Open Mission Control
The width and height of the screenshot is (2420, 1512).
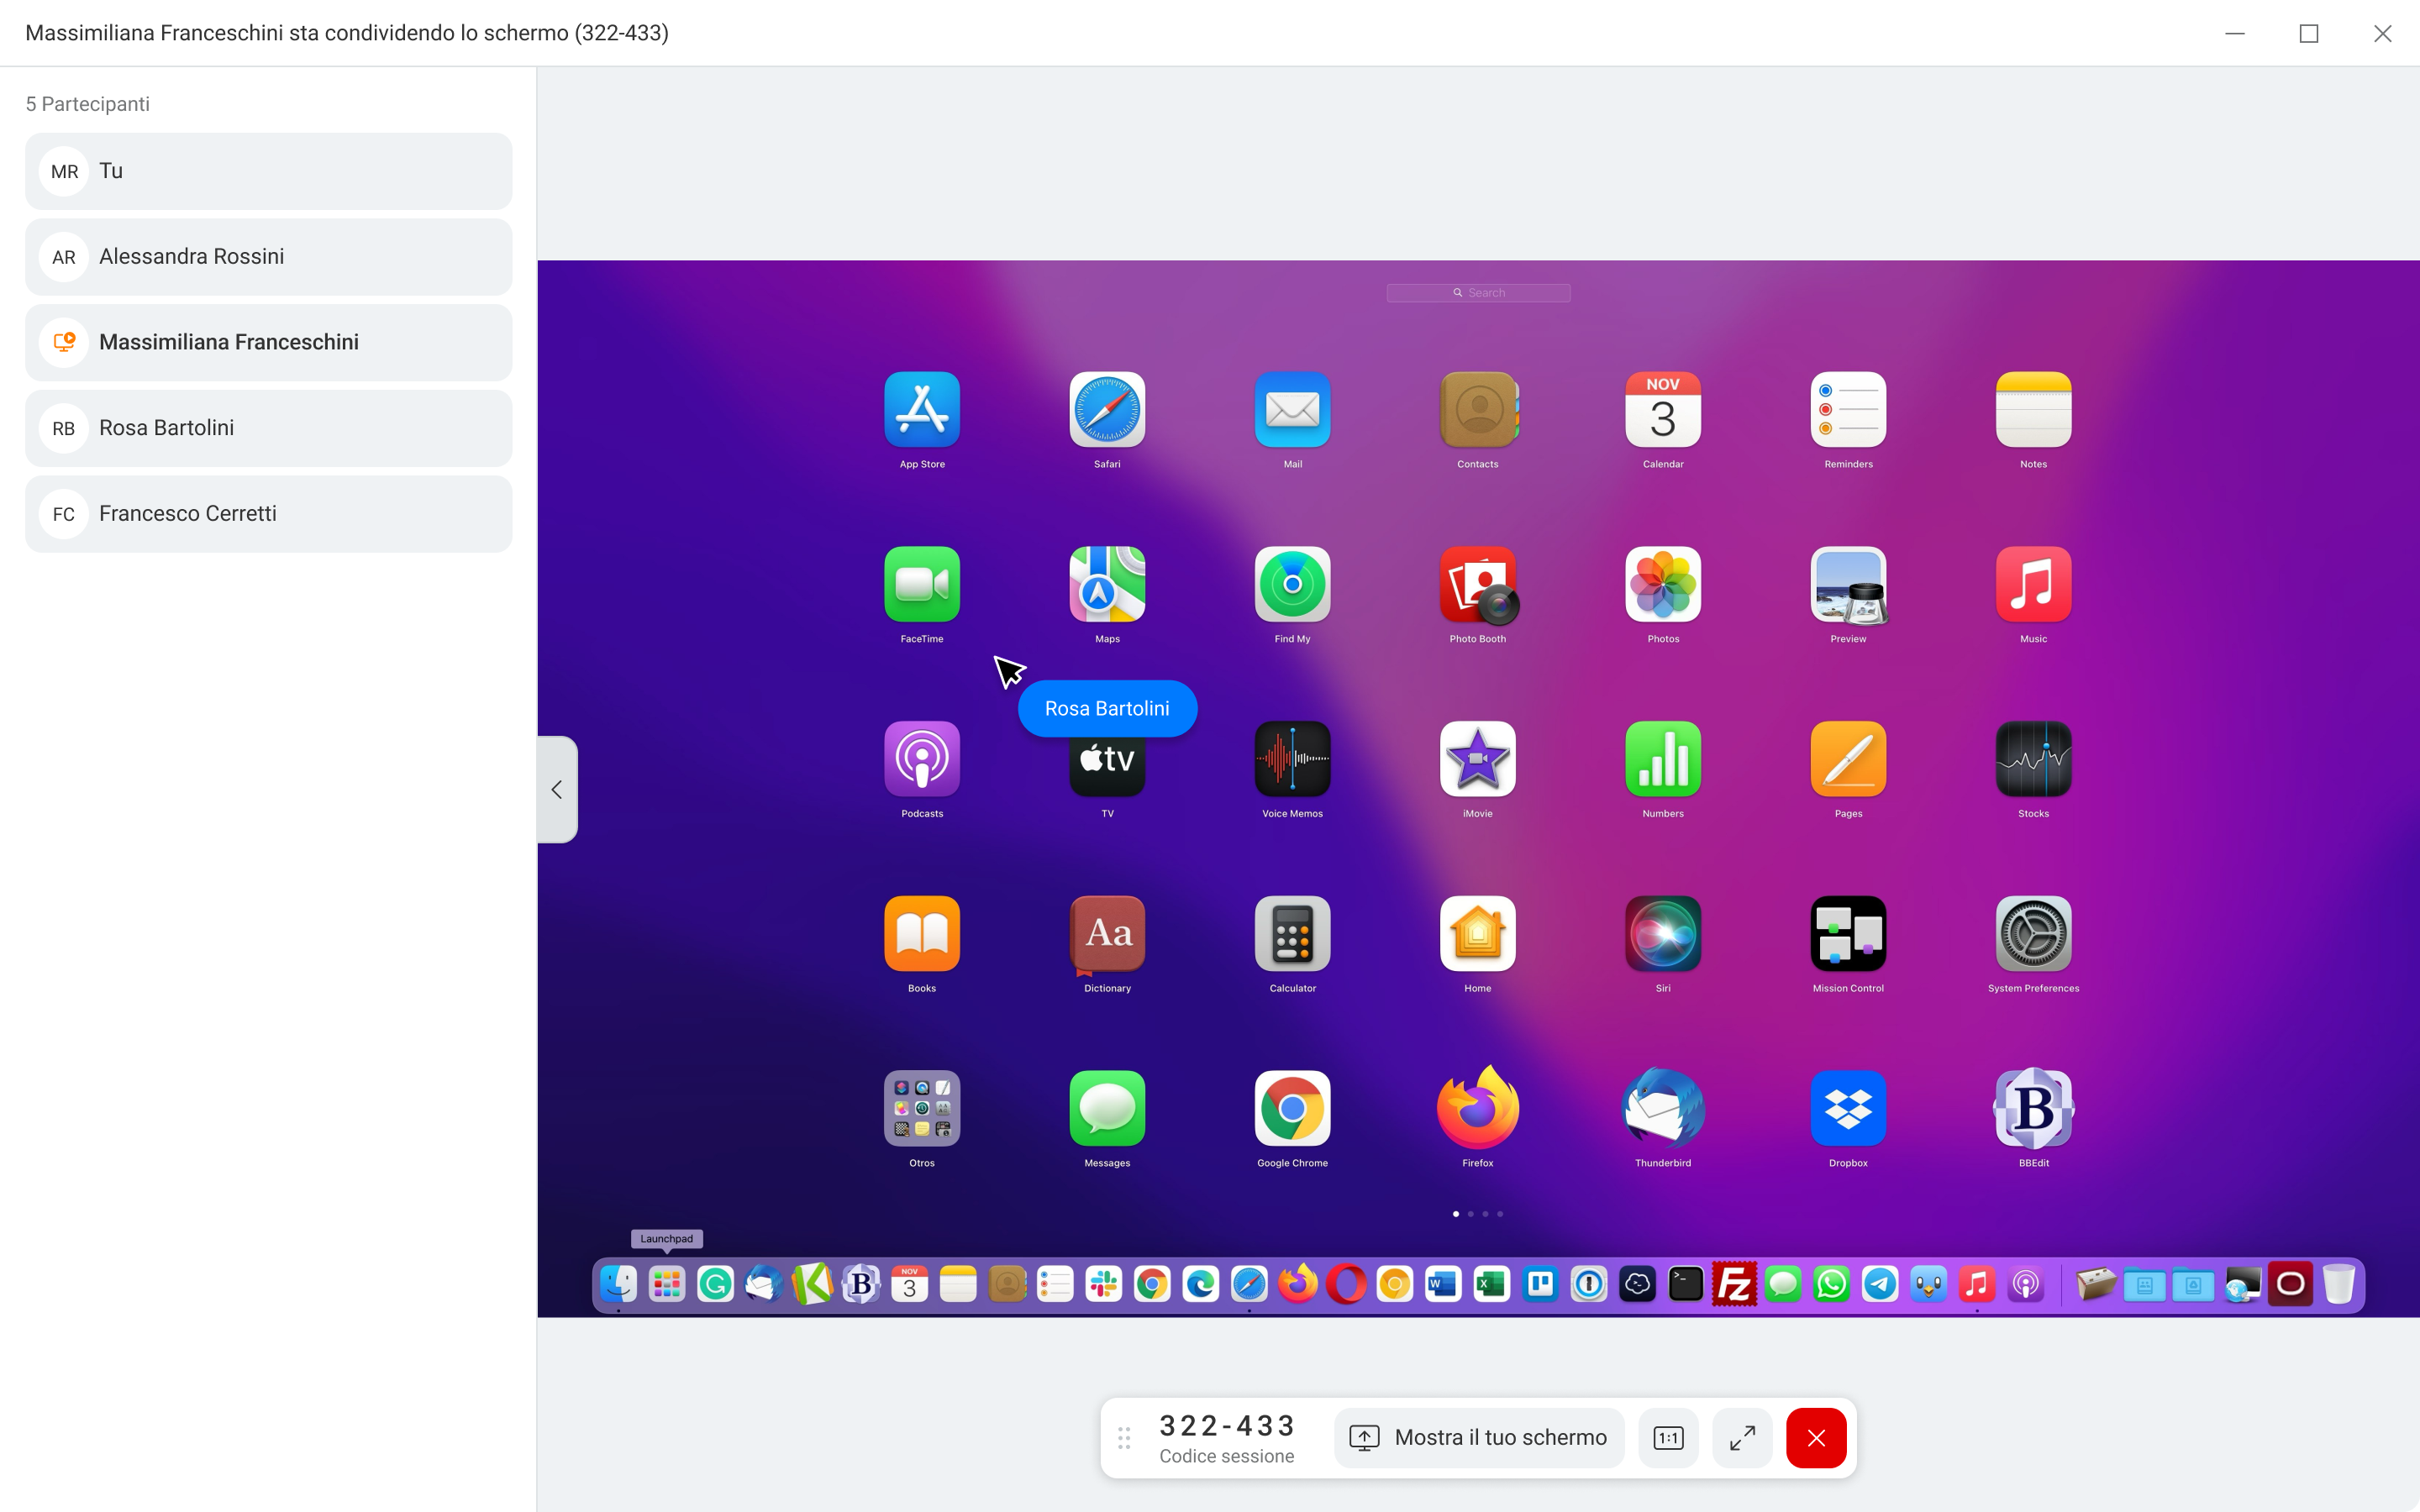(x=1848, y=934)
